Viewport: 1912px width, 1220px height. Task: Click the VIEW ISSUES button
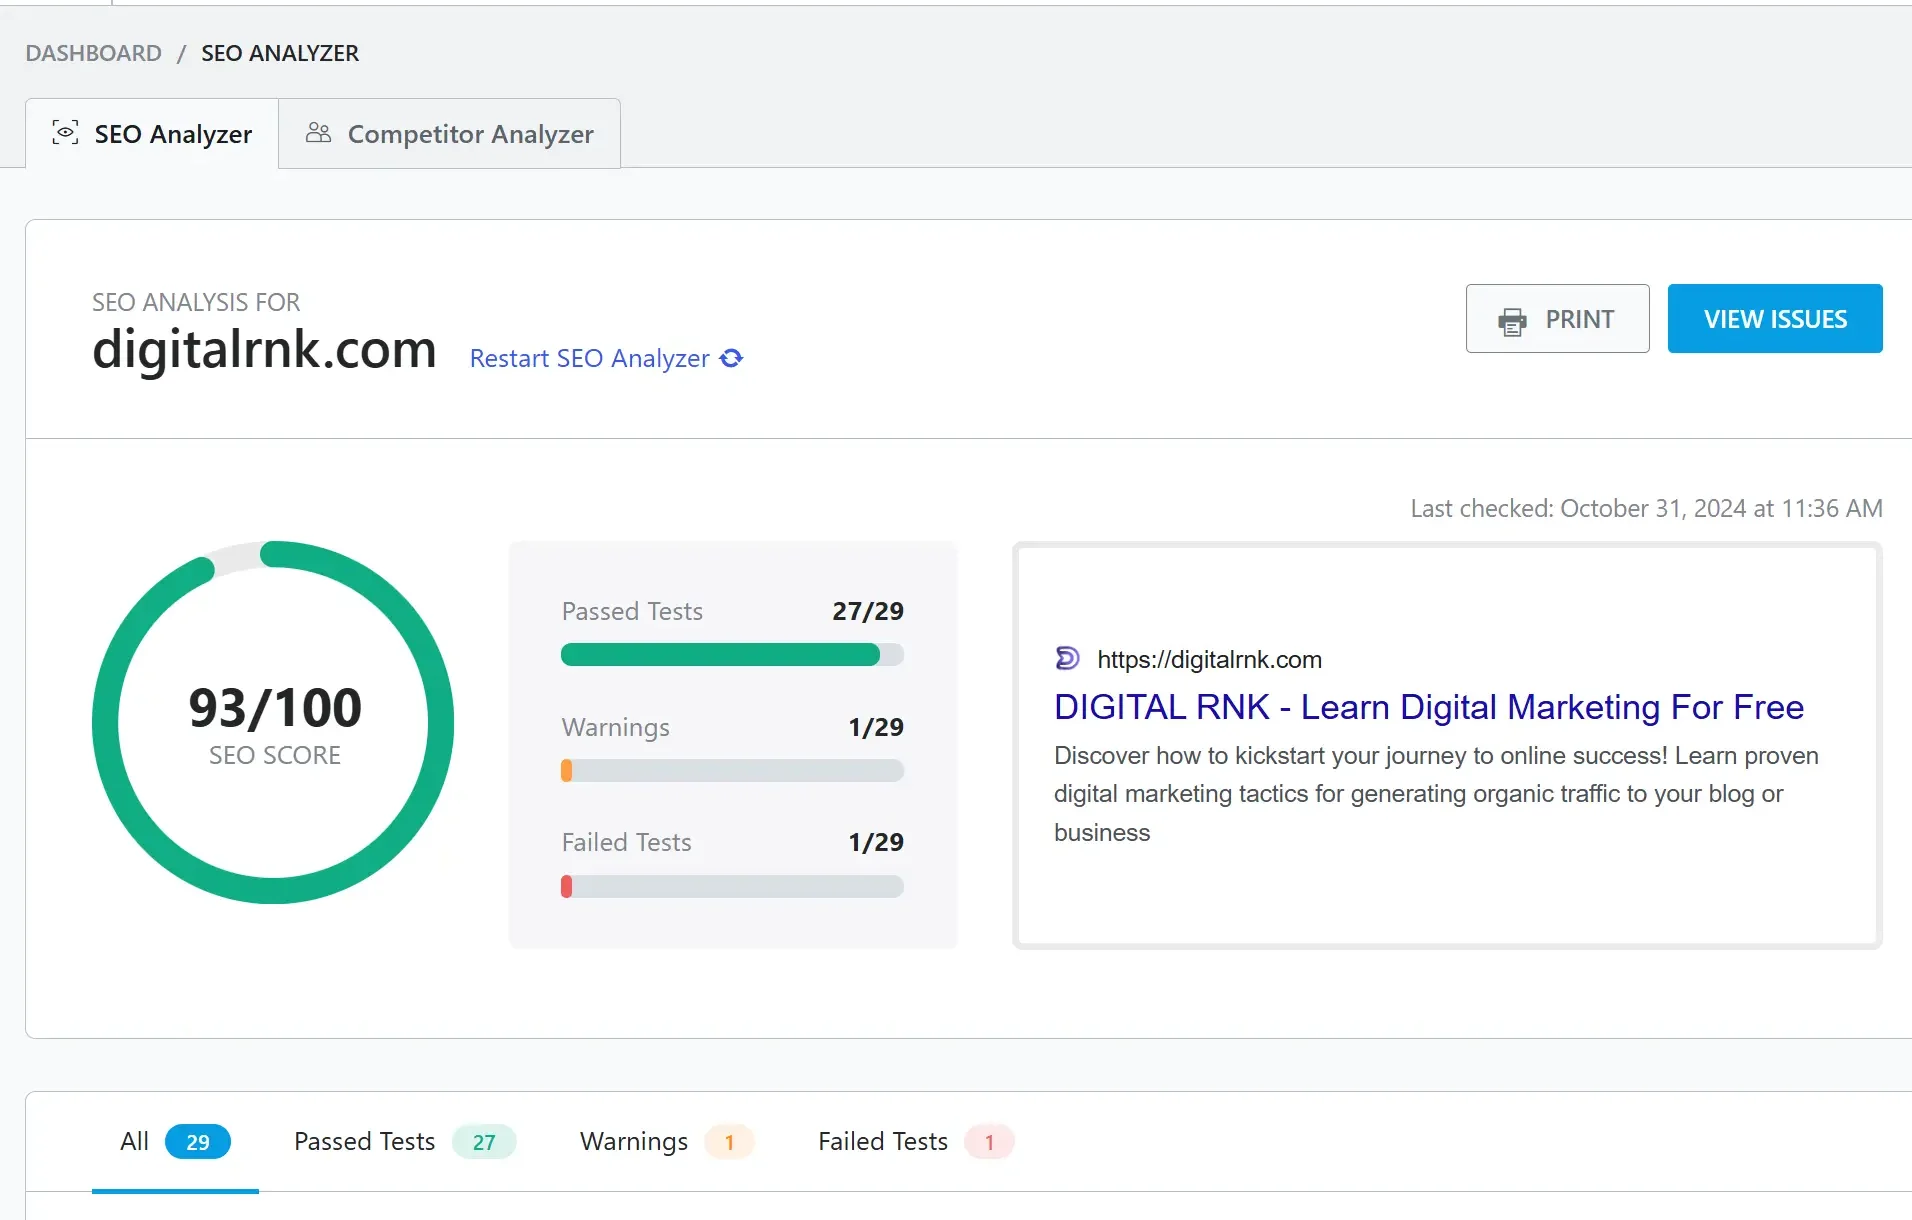point(1775,318)
